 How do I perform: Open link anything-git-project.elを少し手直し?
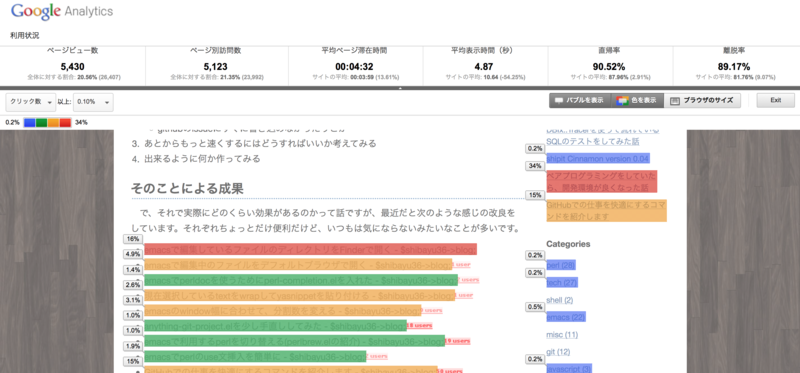276,326
